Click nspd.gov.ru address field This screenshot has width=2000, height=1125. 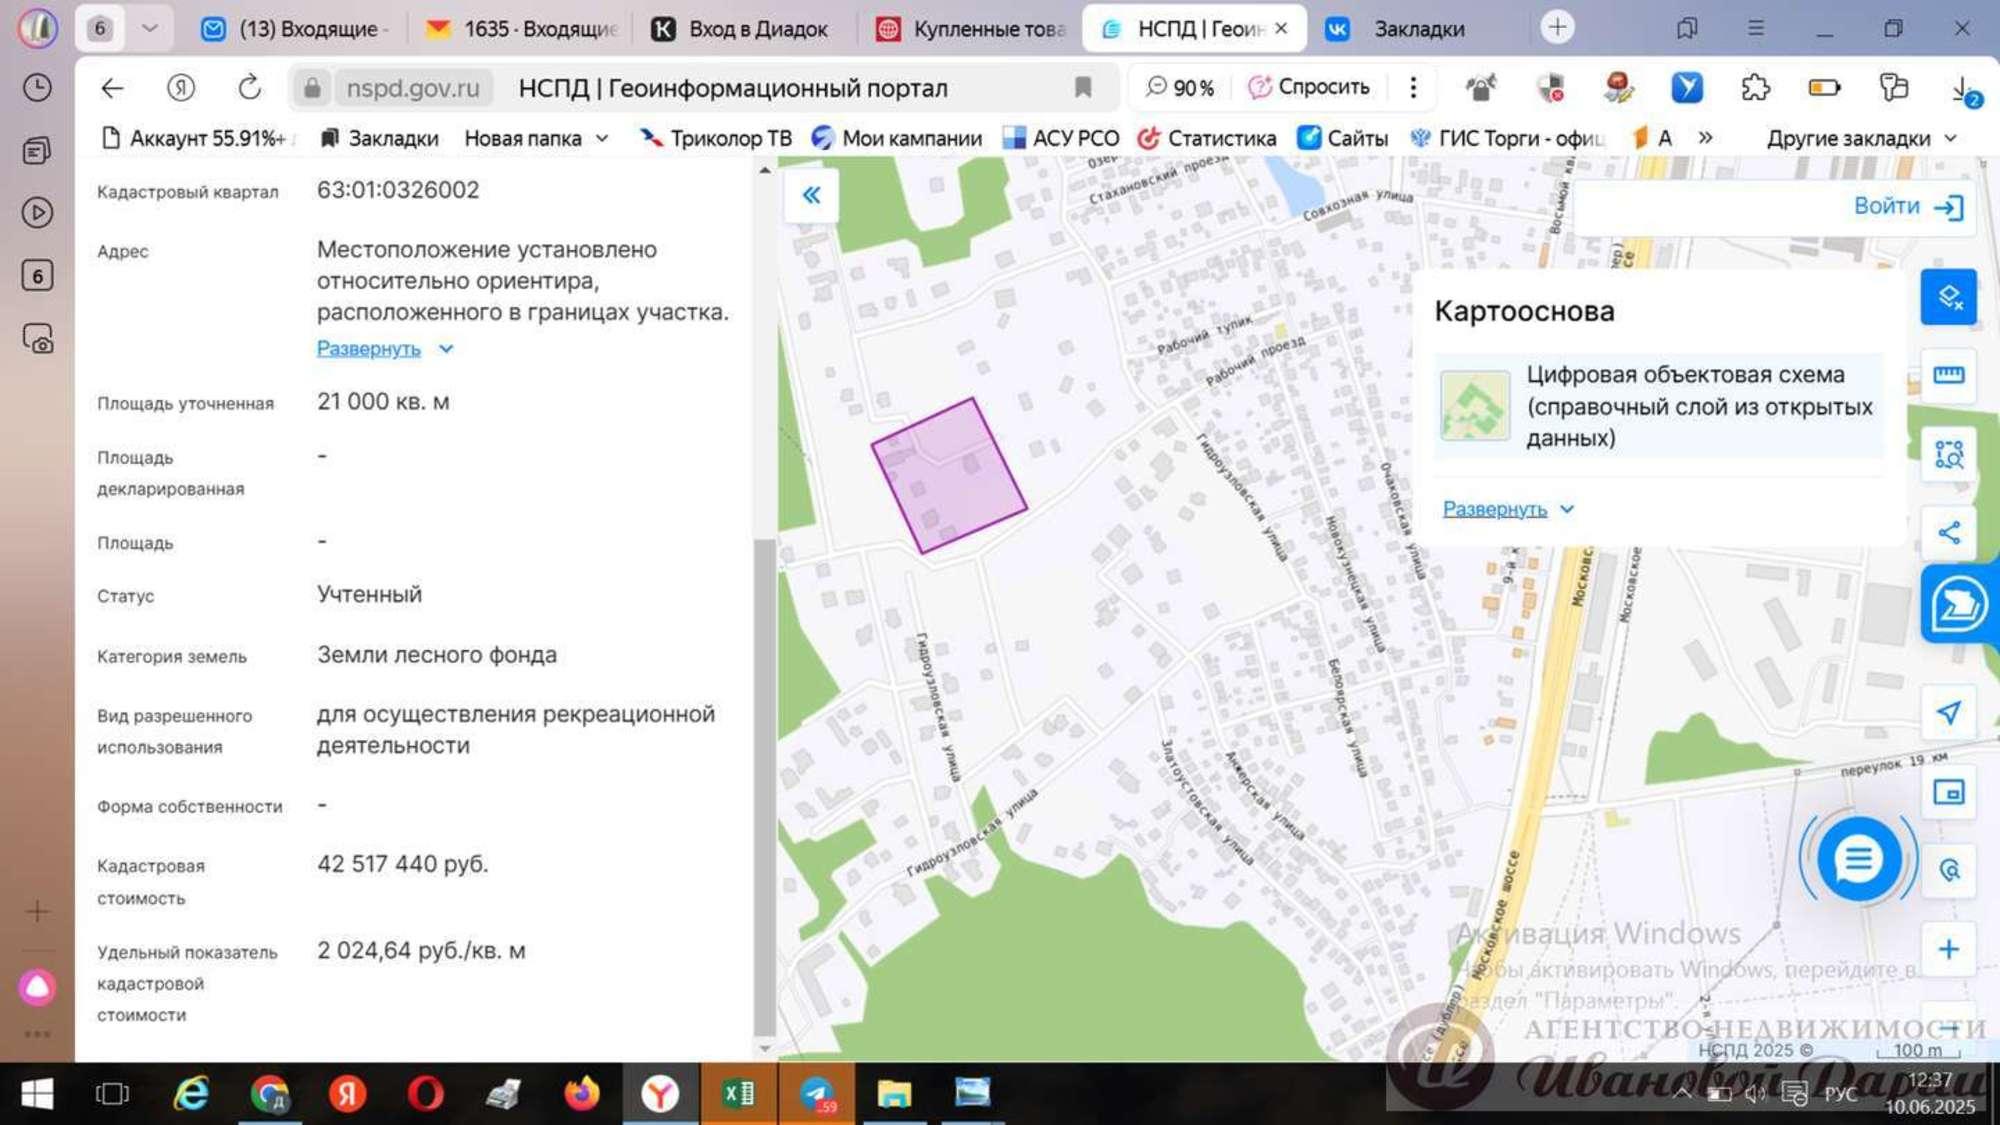[x=413, y=88]
